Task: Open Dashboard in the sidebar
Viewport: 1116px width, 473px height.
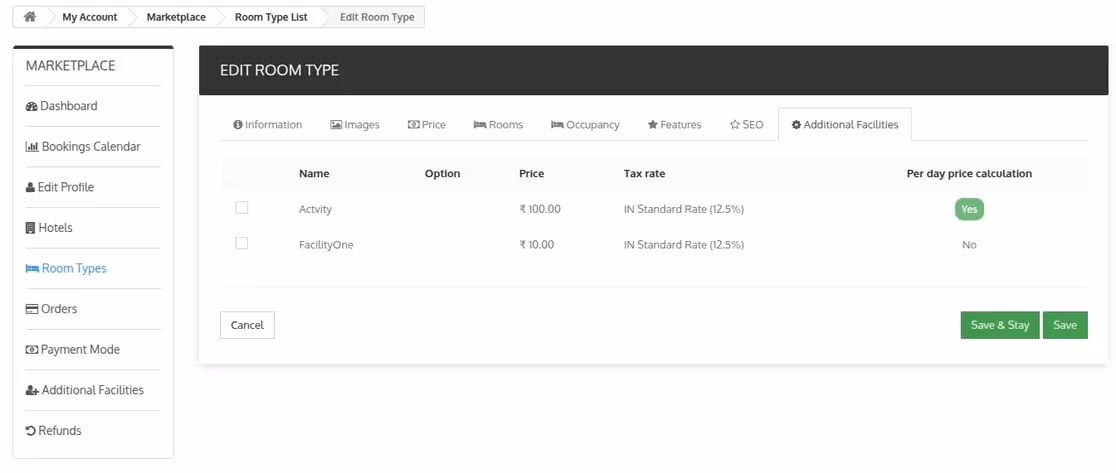Action: pos(62,106)
